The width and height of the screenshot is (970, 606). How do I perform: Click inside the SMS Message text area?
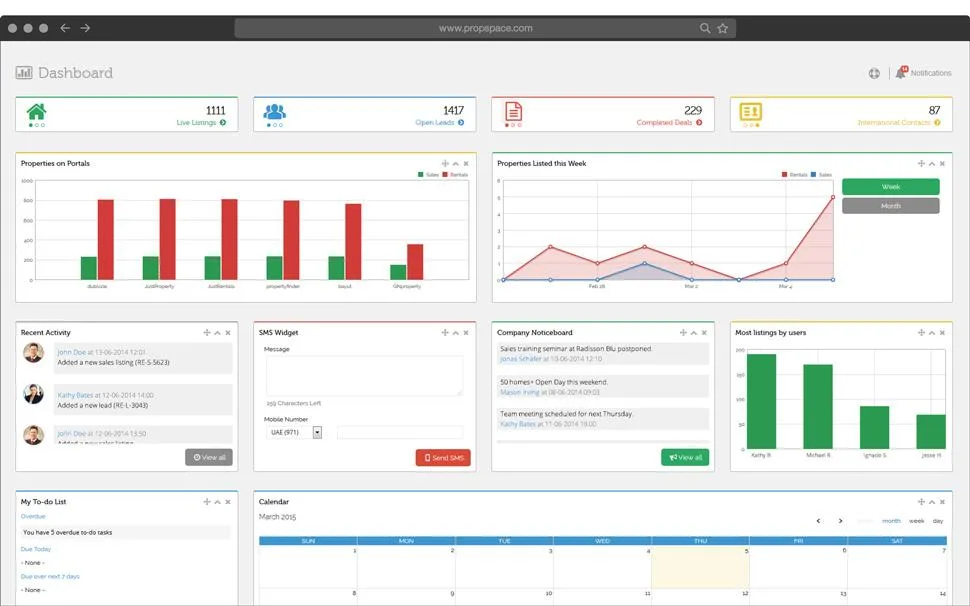click(x=364, y=375)
